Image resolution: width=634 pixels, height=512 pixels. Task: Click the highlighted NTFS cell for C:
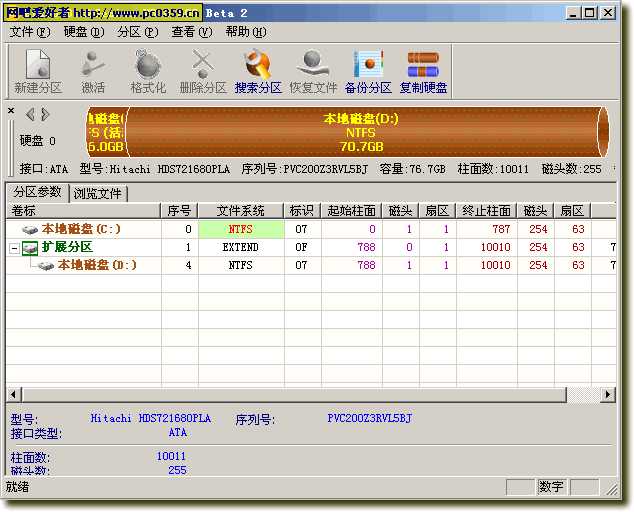pyautogui.click(x=241, y=229)
